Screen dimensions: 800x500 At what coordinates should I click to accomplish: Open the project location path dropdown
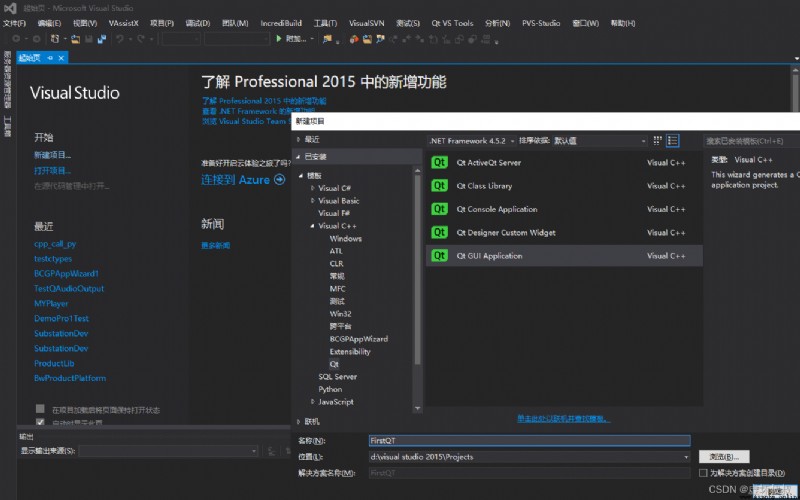685,457
